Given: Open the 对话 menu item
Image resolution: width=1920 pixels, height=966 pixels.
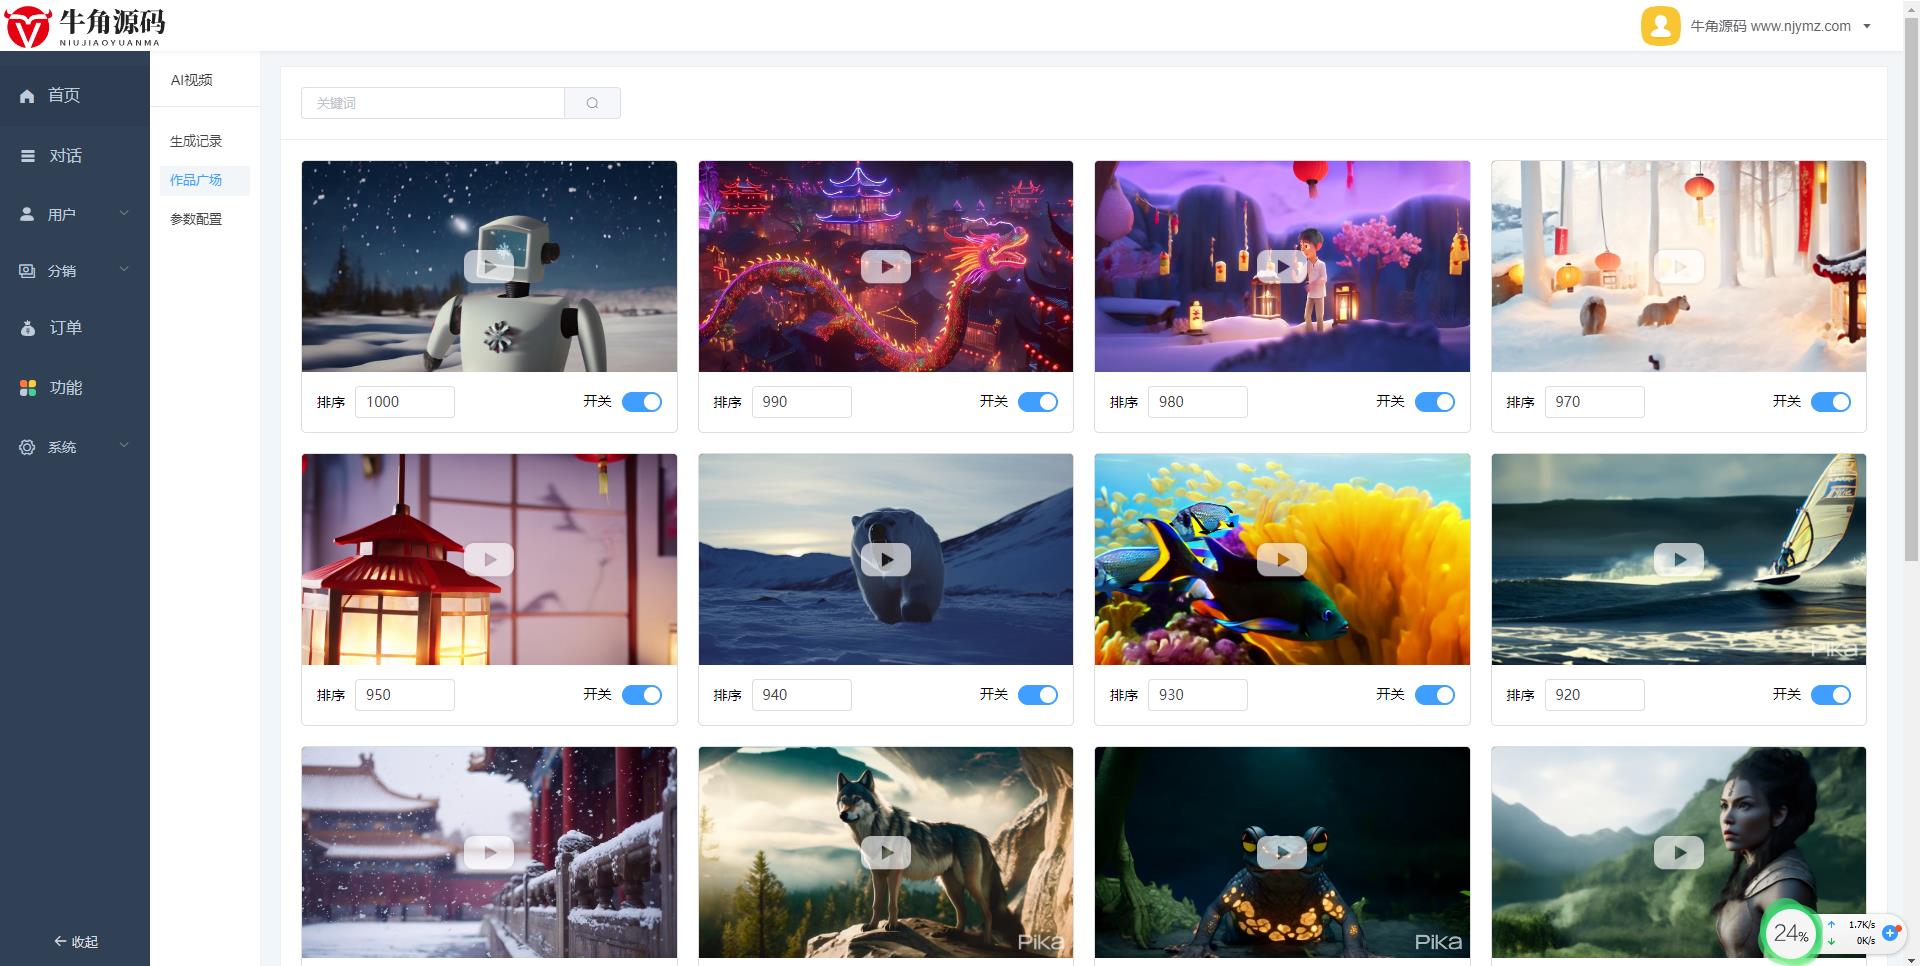Looking at the screenshot, I should click(x=75, y=156).
